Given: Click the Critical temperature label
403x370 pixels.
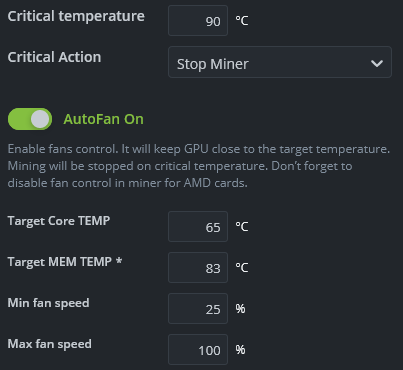Looking at the screenshot, I should click(x=76, y=16).
